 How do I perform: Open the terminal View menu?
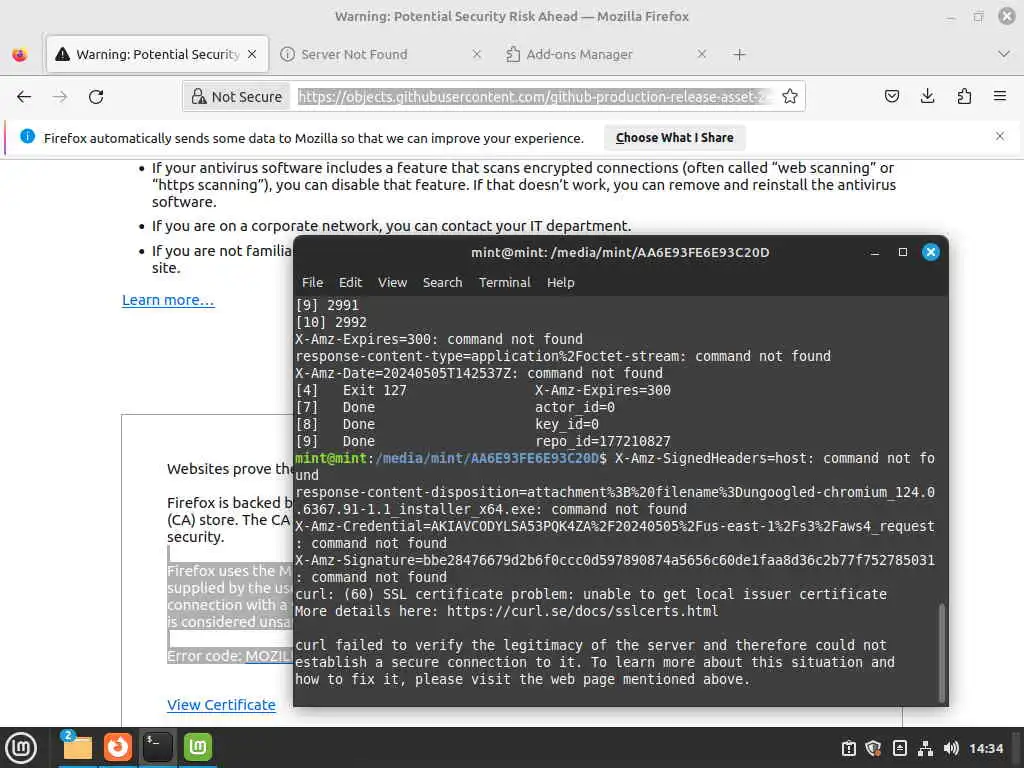pos(392,282)
